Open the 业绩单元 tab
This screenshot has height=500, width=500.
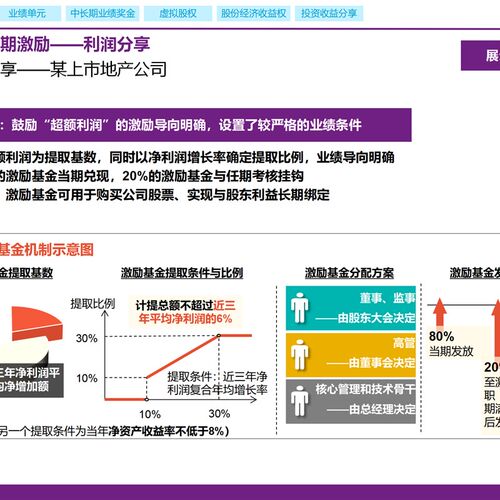coord(30,14)
